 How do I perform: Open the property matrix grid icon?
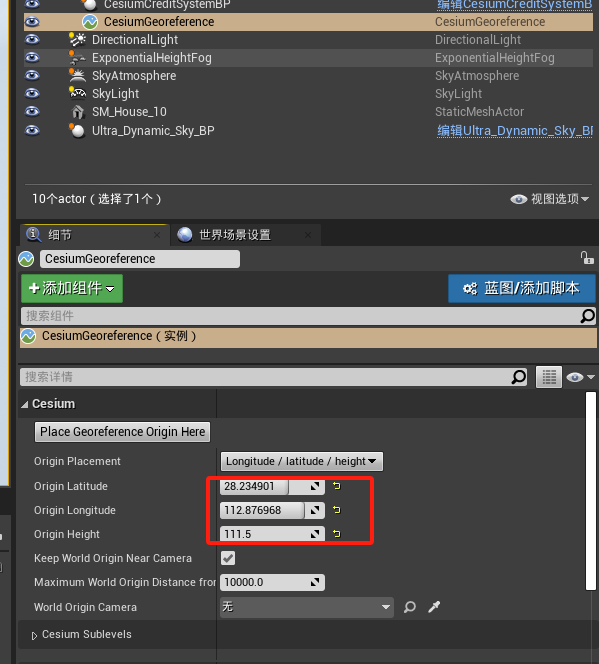point(549,377)
